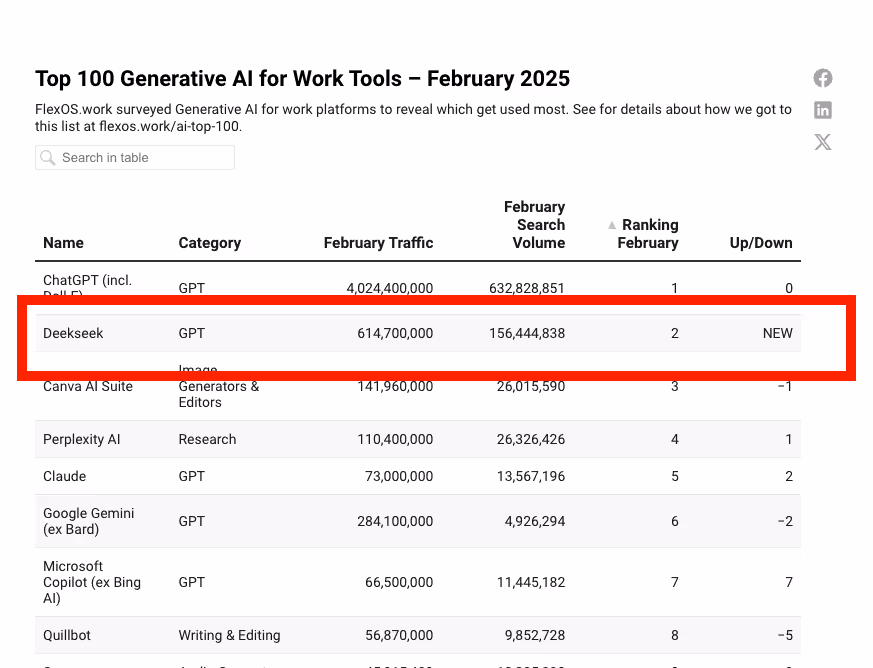Select the Deekseek row name
The height and width of the screenshot is (668, 873).
[x=73, y=333]
